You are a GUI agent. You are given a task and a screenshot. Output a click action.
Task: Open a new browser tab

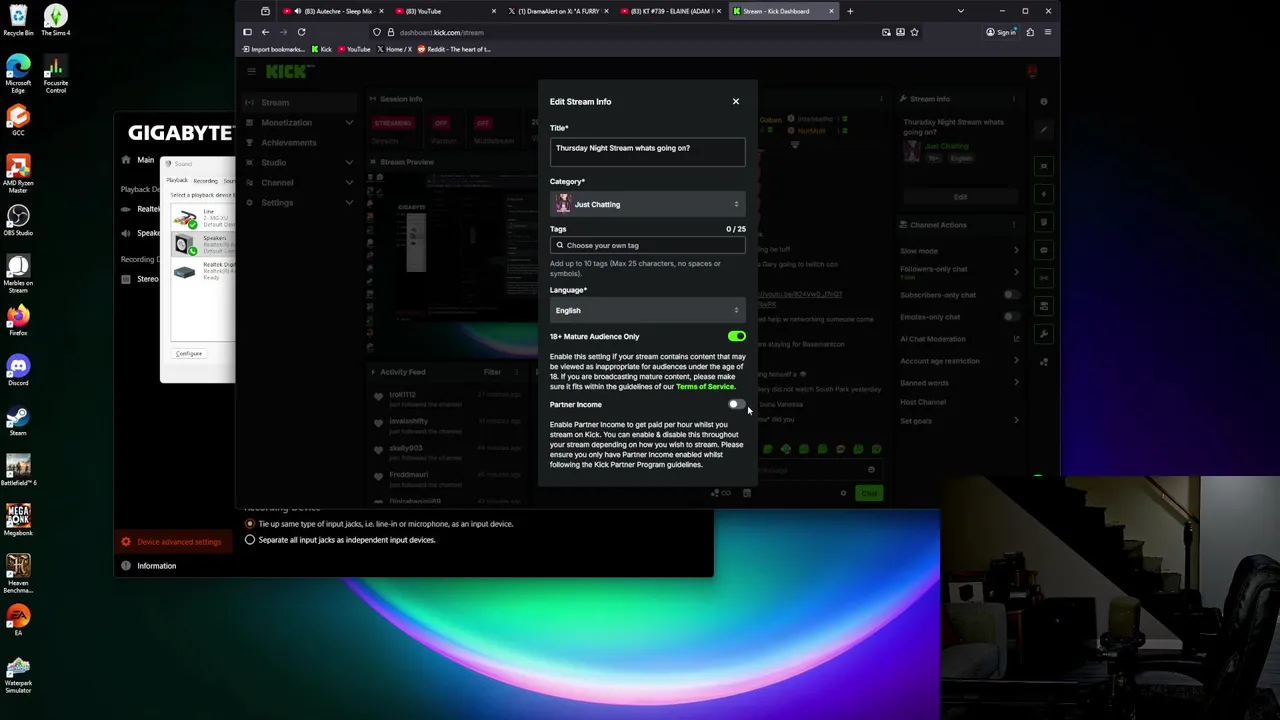850,11
